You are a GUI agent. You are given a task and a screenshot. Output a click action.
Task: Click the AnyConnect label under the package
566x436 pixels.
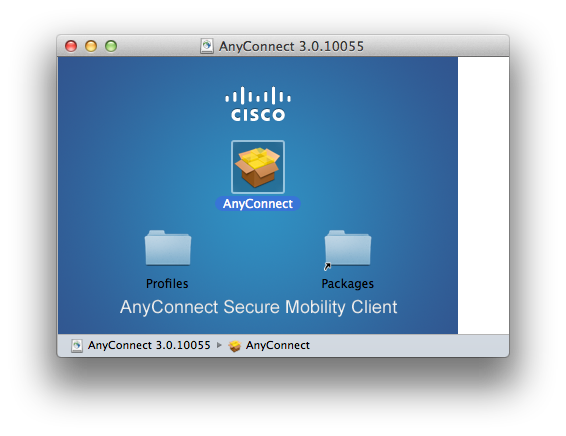click(258, 204)
